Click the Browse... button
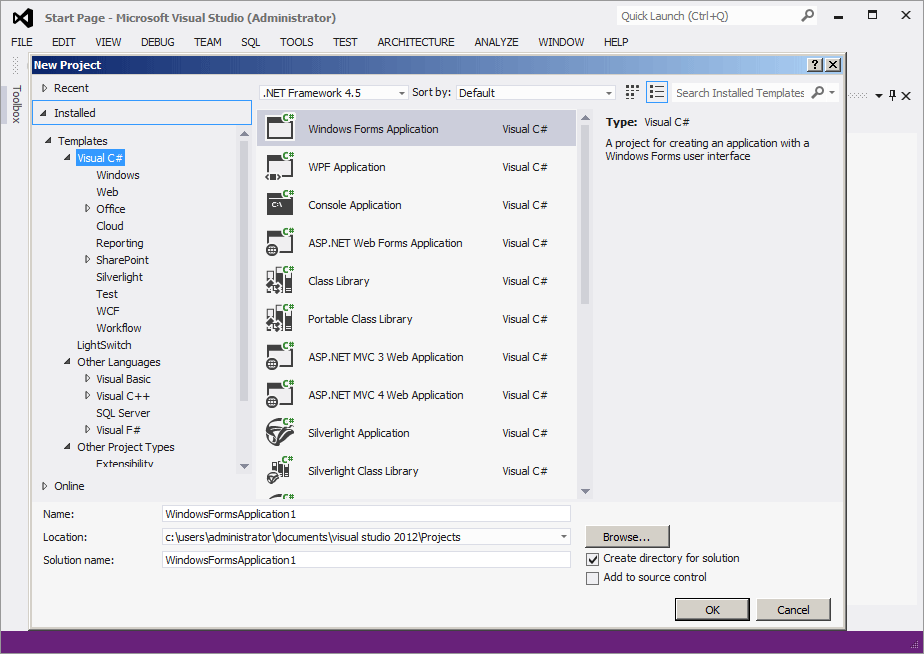This screenshot has width=924, height=654. click(627, 537)
